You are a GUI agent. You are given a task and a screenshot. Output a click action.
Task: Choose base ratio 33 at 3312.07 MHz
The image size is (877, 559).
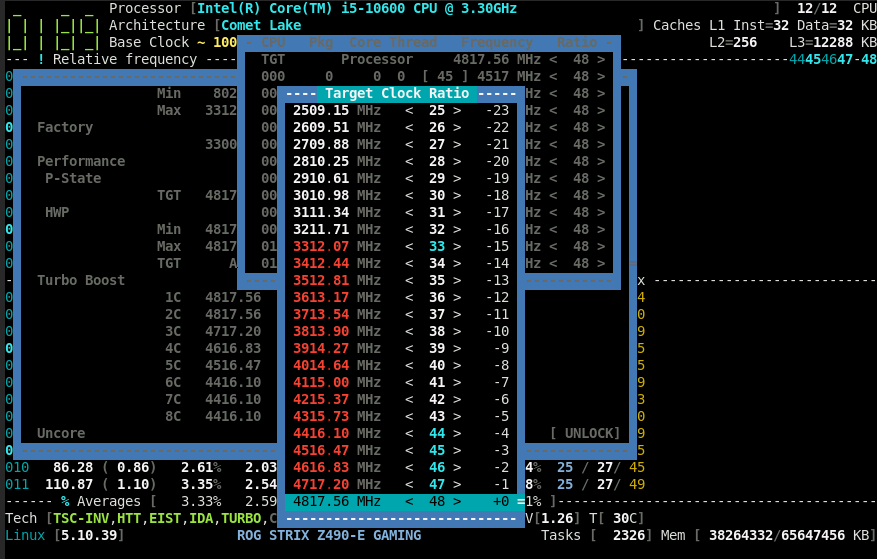[x=401, y=246]
